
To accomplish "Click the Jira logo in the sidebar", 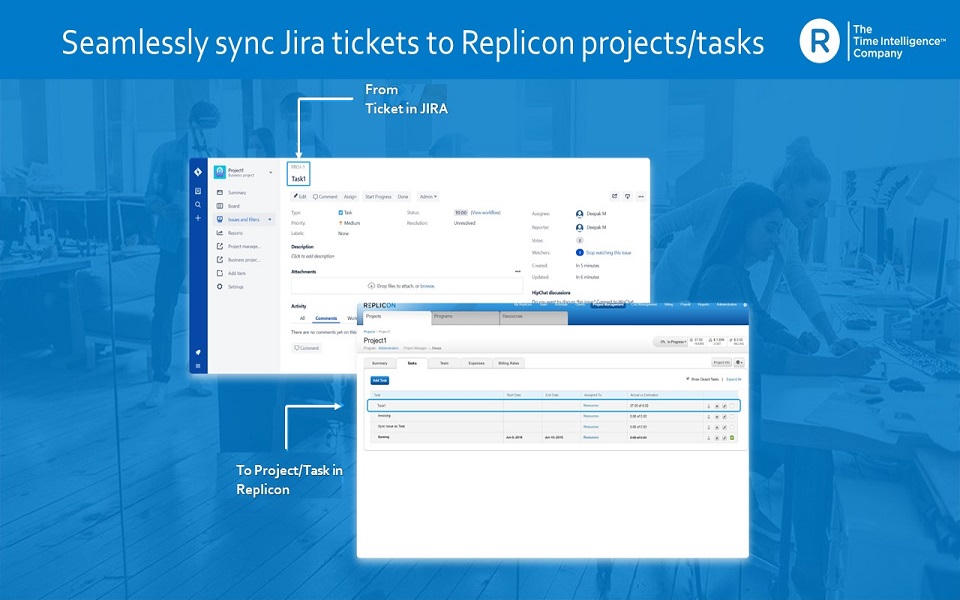I will [198, 172].
